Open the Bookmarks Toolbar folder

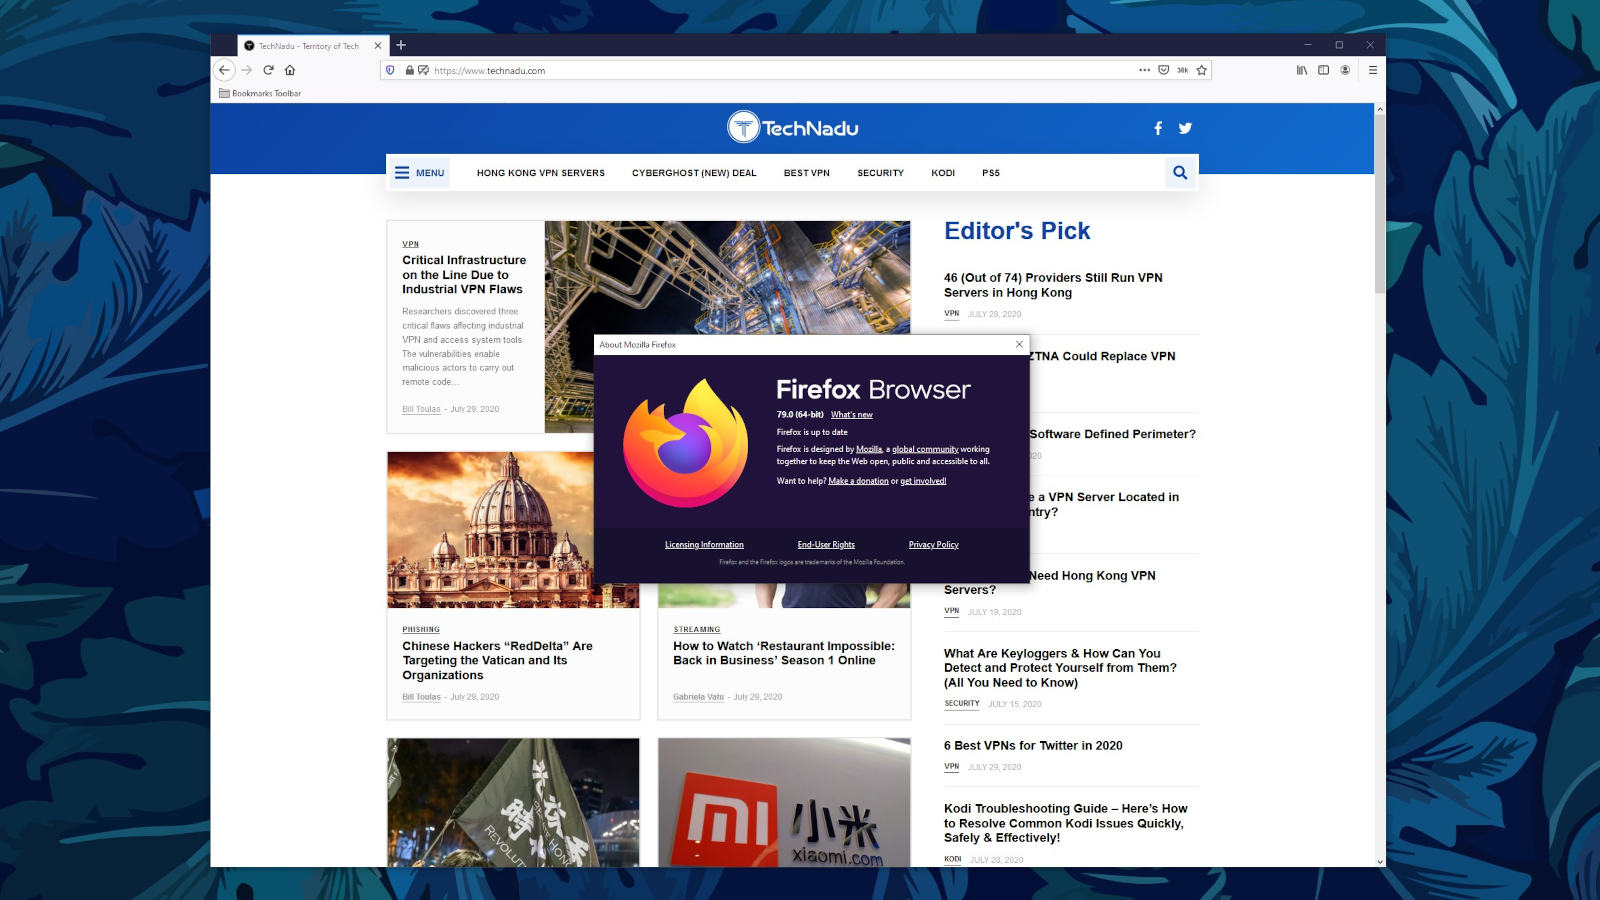tap(260, 93)
